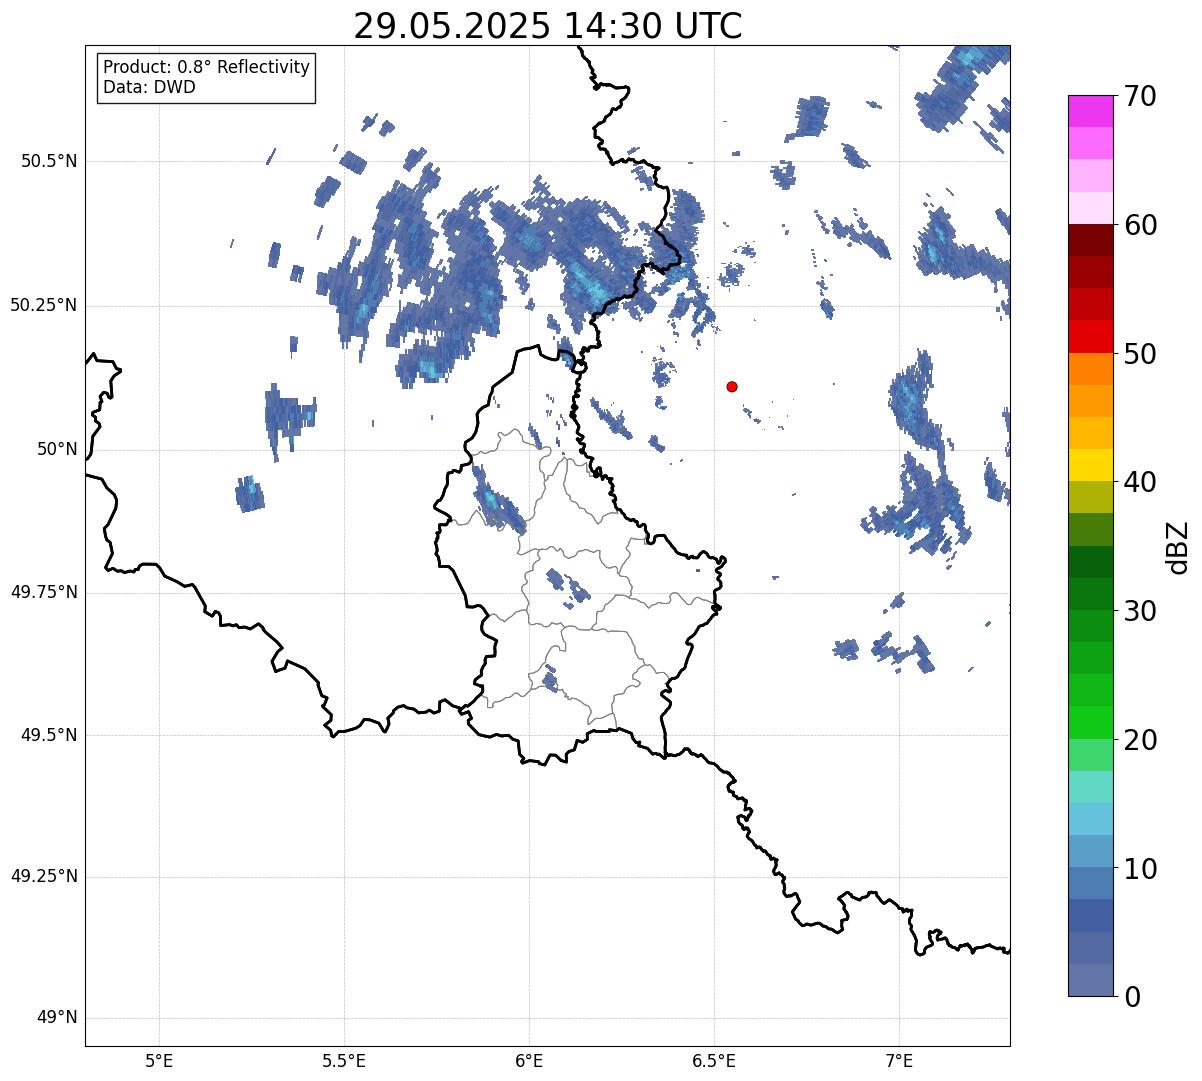Viewport: 1202px width, 1081px height.
Task: Click the '49.25°N' latitude label
Action: coord(43,877)
